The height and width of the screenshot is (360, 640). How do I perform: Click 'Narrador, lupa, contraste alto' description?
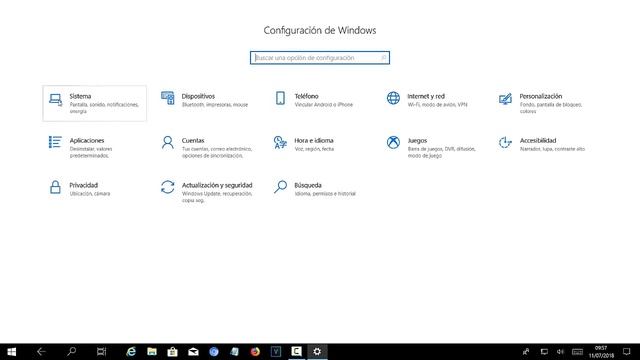point(552,149)
